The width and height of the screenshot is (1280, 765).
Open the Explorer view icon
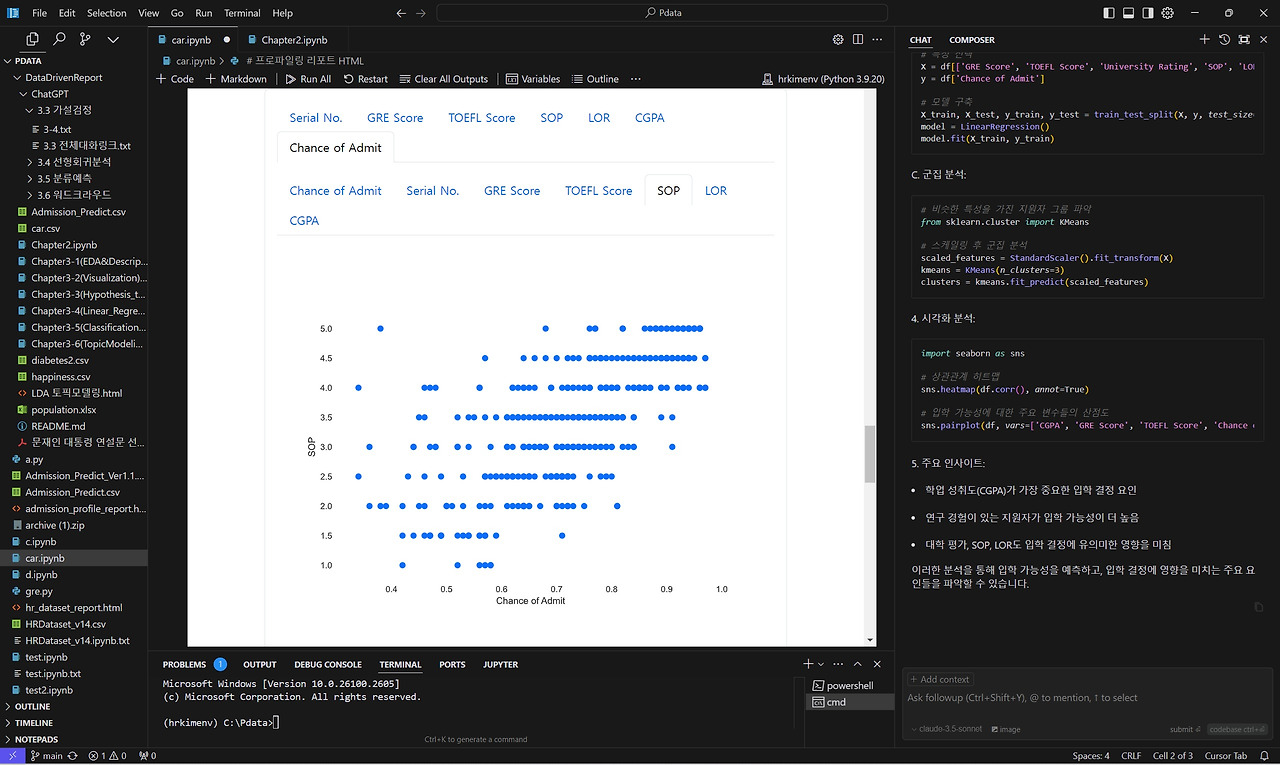33,39
